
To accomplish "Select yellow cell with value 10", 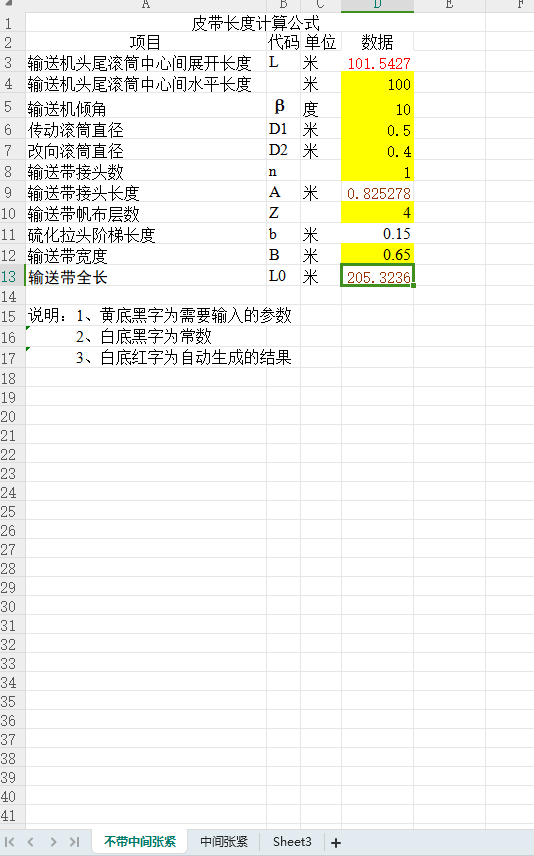I will [377, 107].
